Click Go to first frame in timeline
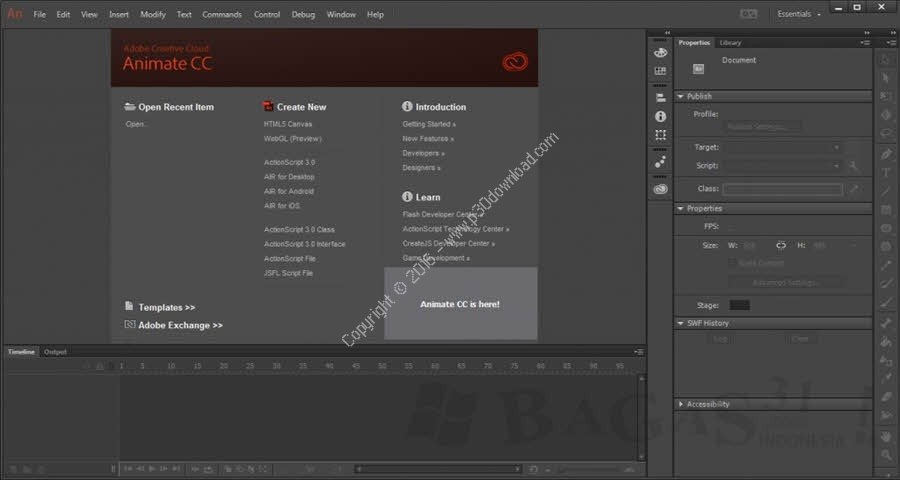Viewport: 900px width, 480px height. pyautogui.click(x=129, y=469)
